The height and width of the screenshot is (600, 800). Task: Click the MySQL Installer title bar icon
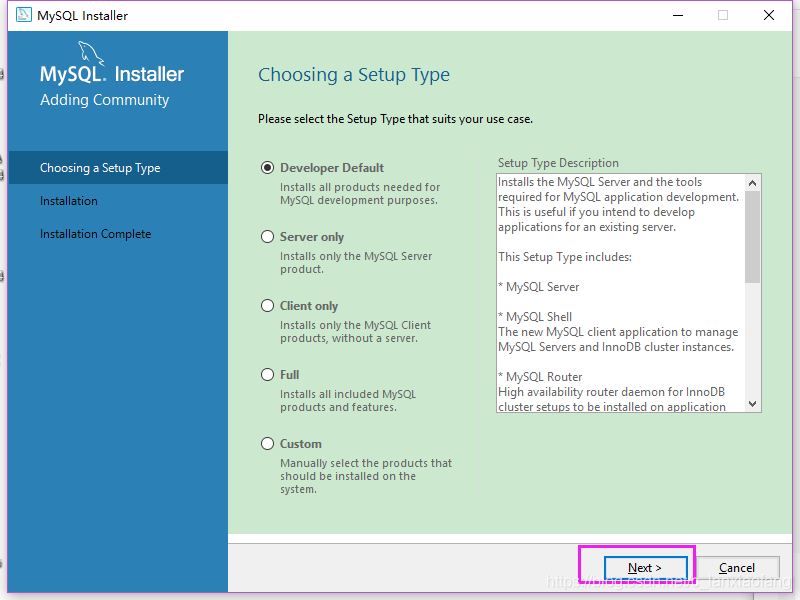[23, 15]
